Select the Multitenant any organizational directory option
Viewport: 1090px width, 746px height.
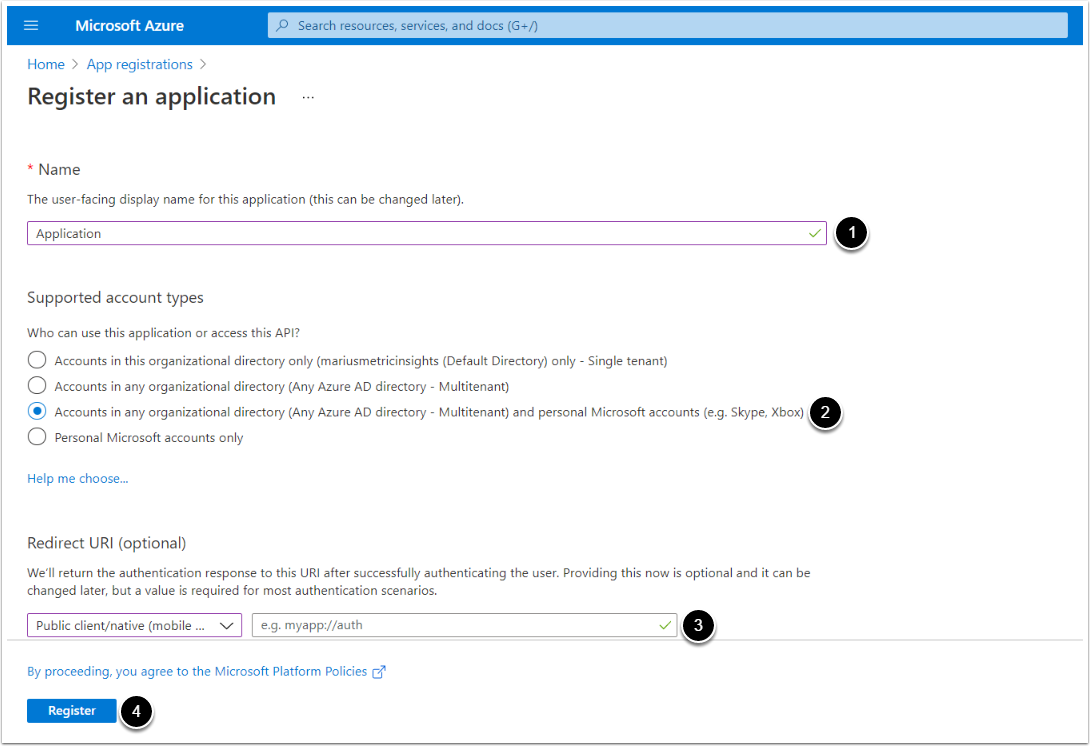tap(37, 386)
